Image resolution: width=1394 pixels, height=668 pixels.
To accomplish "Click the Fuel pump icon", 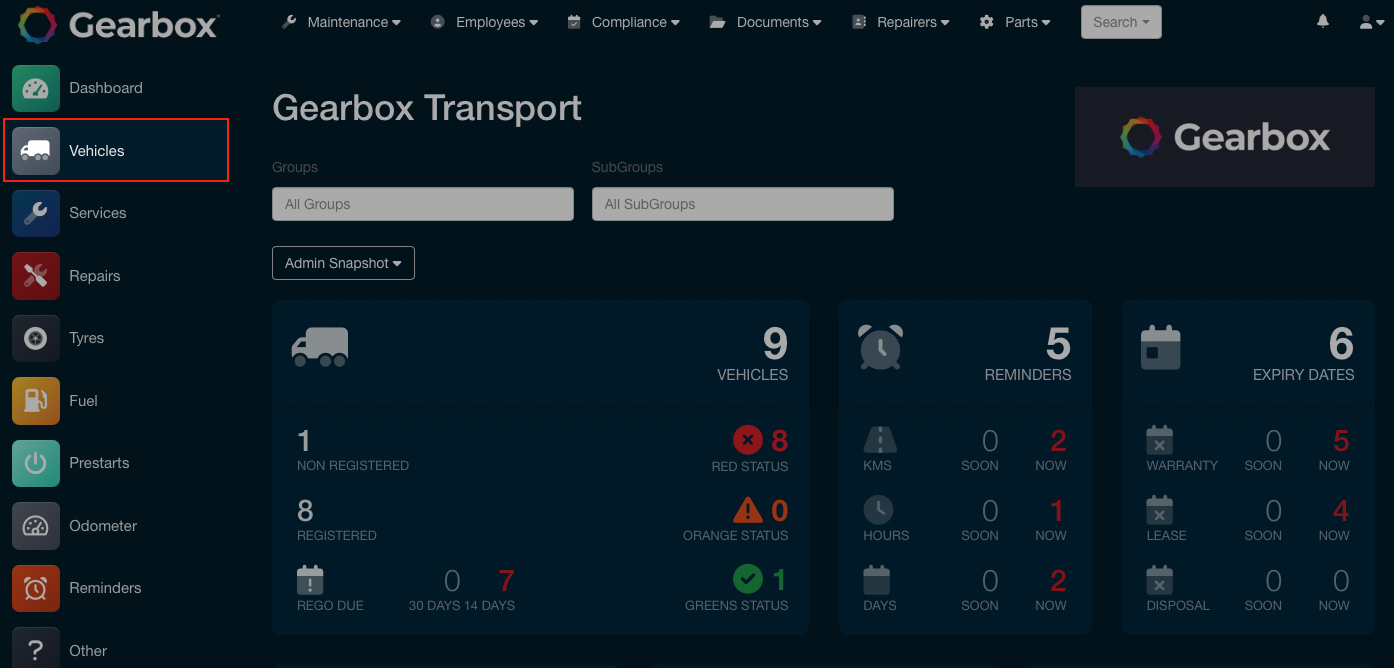I will [36, 401].
